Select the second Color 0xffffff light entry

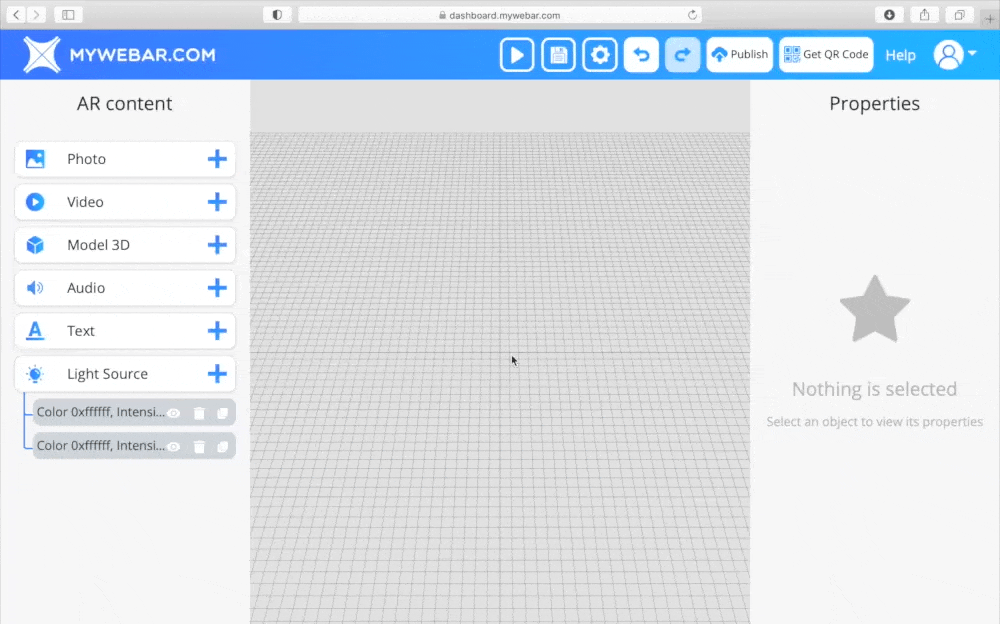point(101,446)
